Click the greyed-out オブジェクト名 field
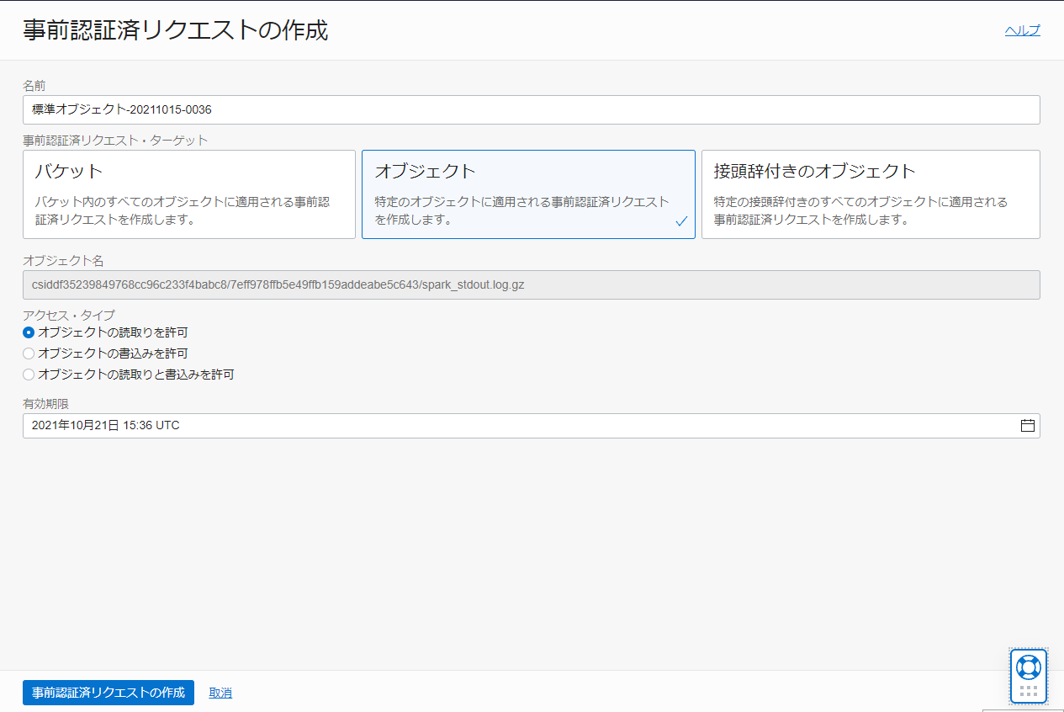 tap(530, 285)
